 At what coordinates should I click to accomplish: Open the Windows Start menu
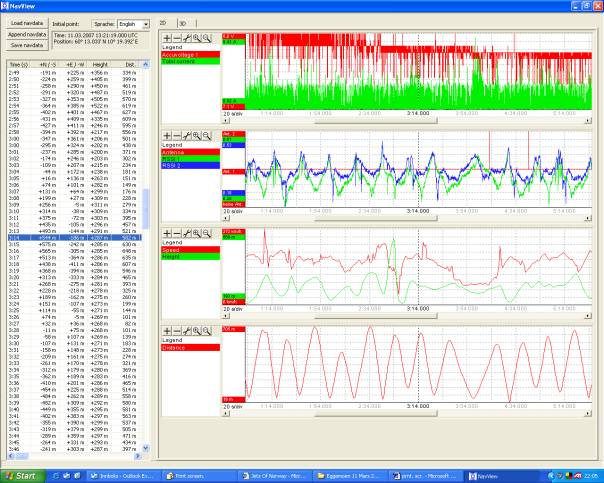click(x=22, y=476)
